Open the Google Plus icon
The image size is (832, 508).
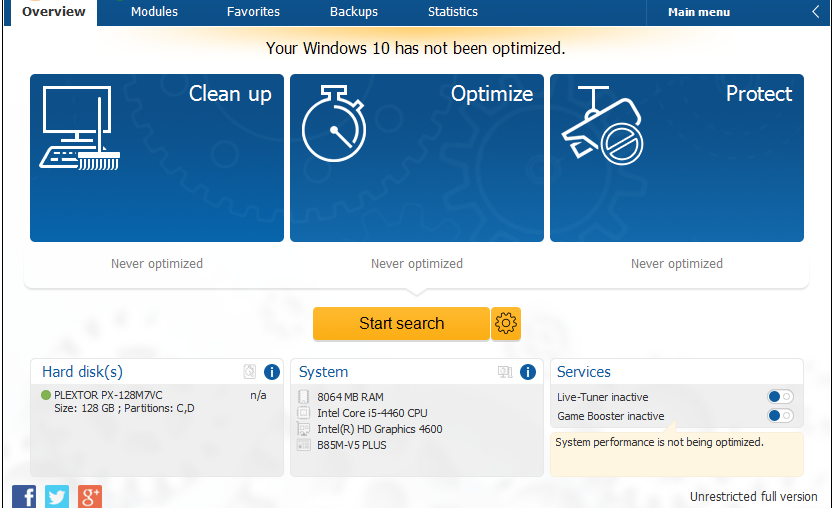click(90, 497)
